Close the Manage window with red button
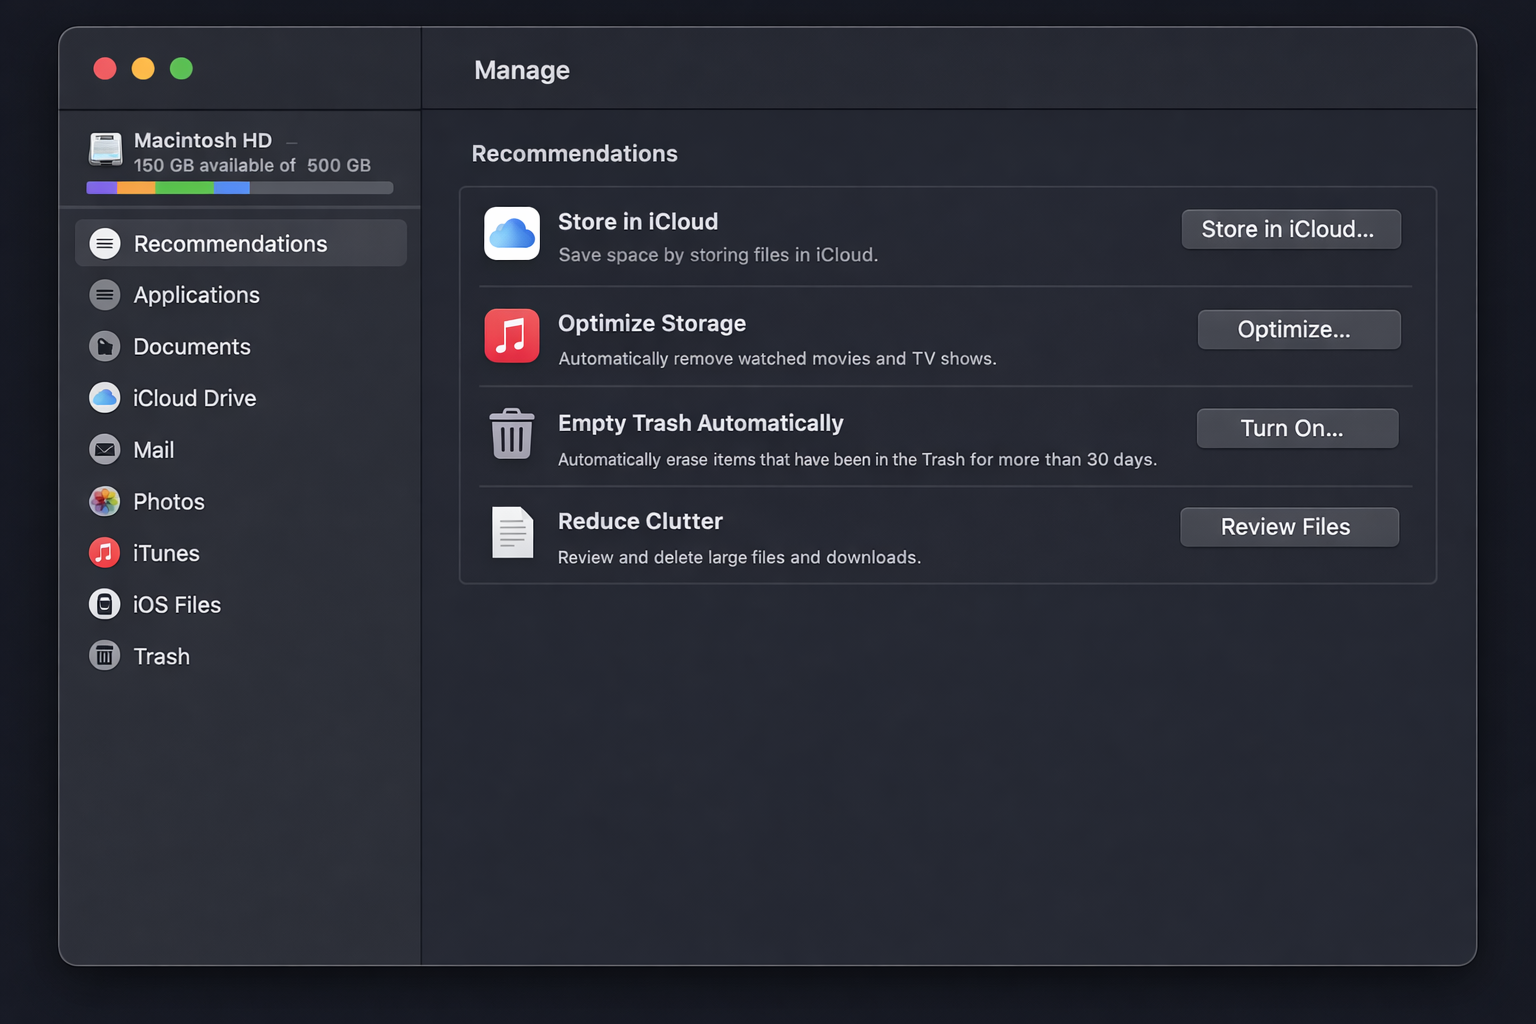The image size is (1536, 1024). [105, 68]
